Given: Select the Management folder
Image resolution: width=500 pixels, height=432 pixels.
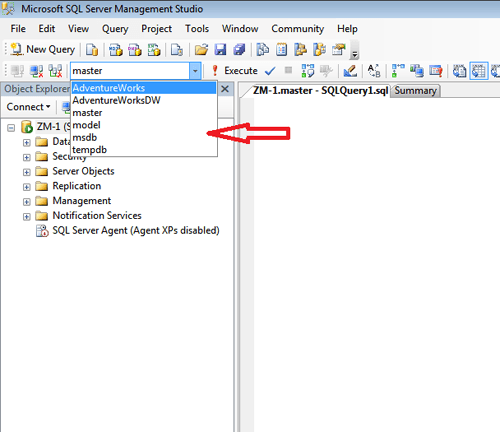Looking at the screenshot, I should 82,201.
